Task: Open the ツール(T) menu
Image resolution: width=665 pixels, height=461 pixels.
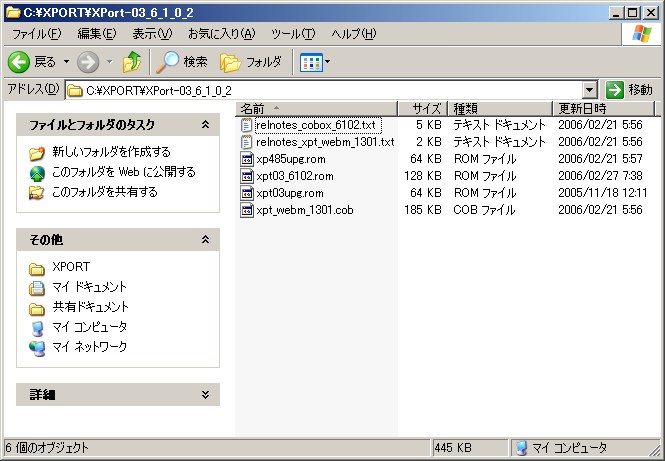Action: (x=293, y=34)
